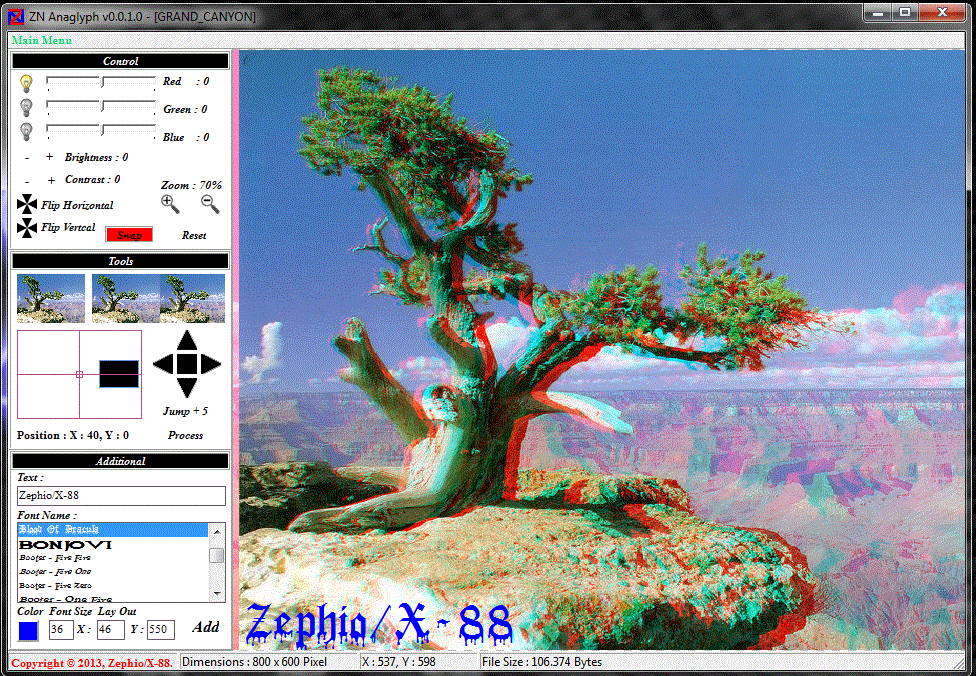
Task: Click the Additional panel header
Action: 120,461
